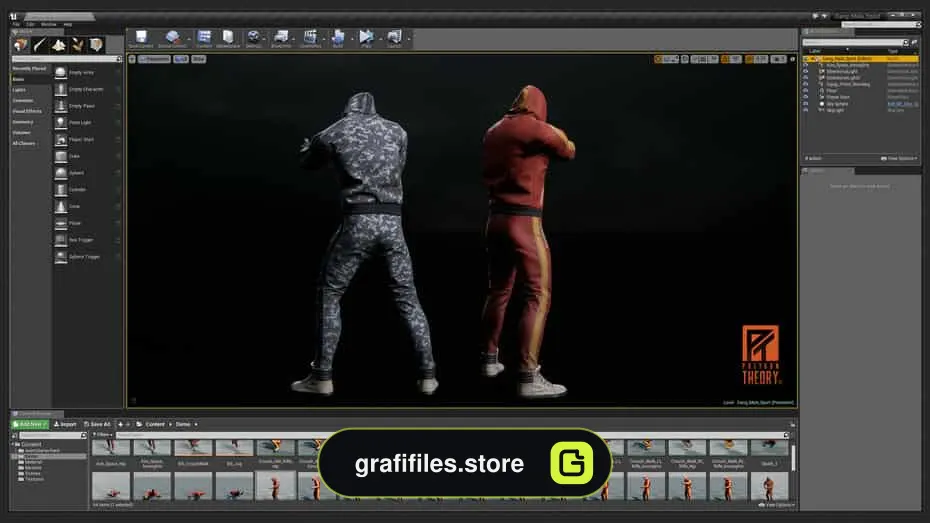Open the Edit menu
Screen dimensions: 930x523
30,24
